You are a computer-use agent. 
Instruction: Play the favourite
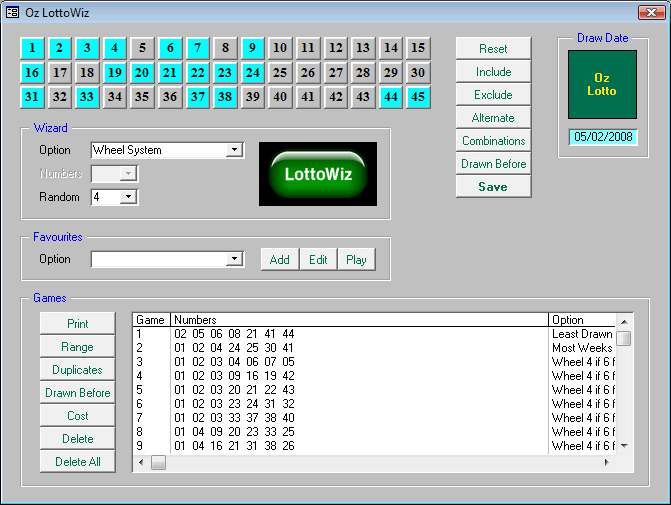[x=356, y=259]
